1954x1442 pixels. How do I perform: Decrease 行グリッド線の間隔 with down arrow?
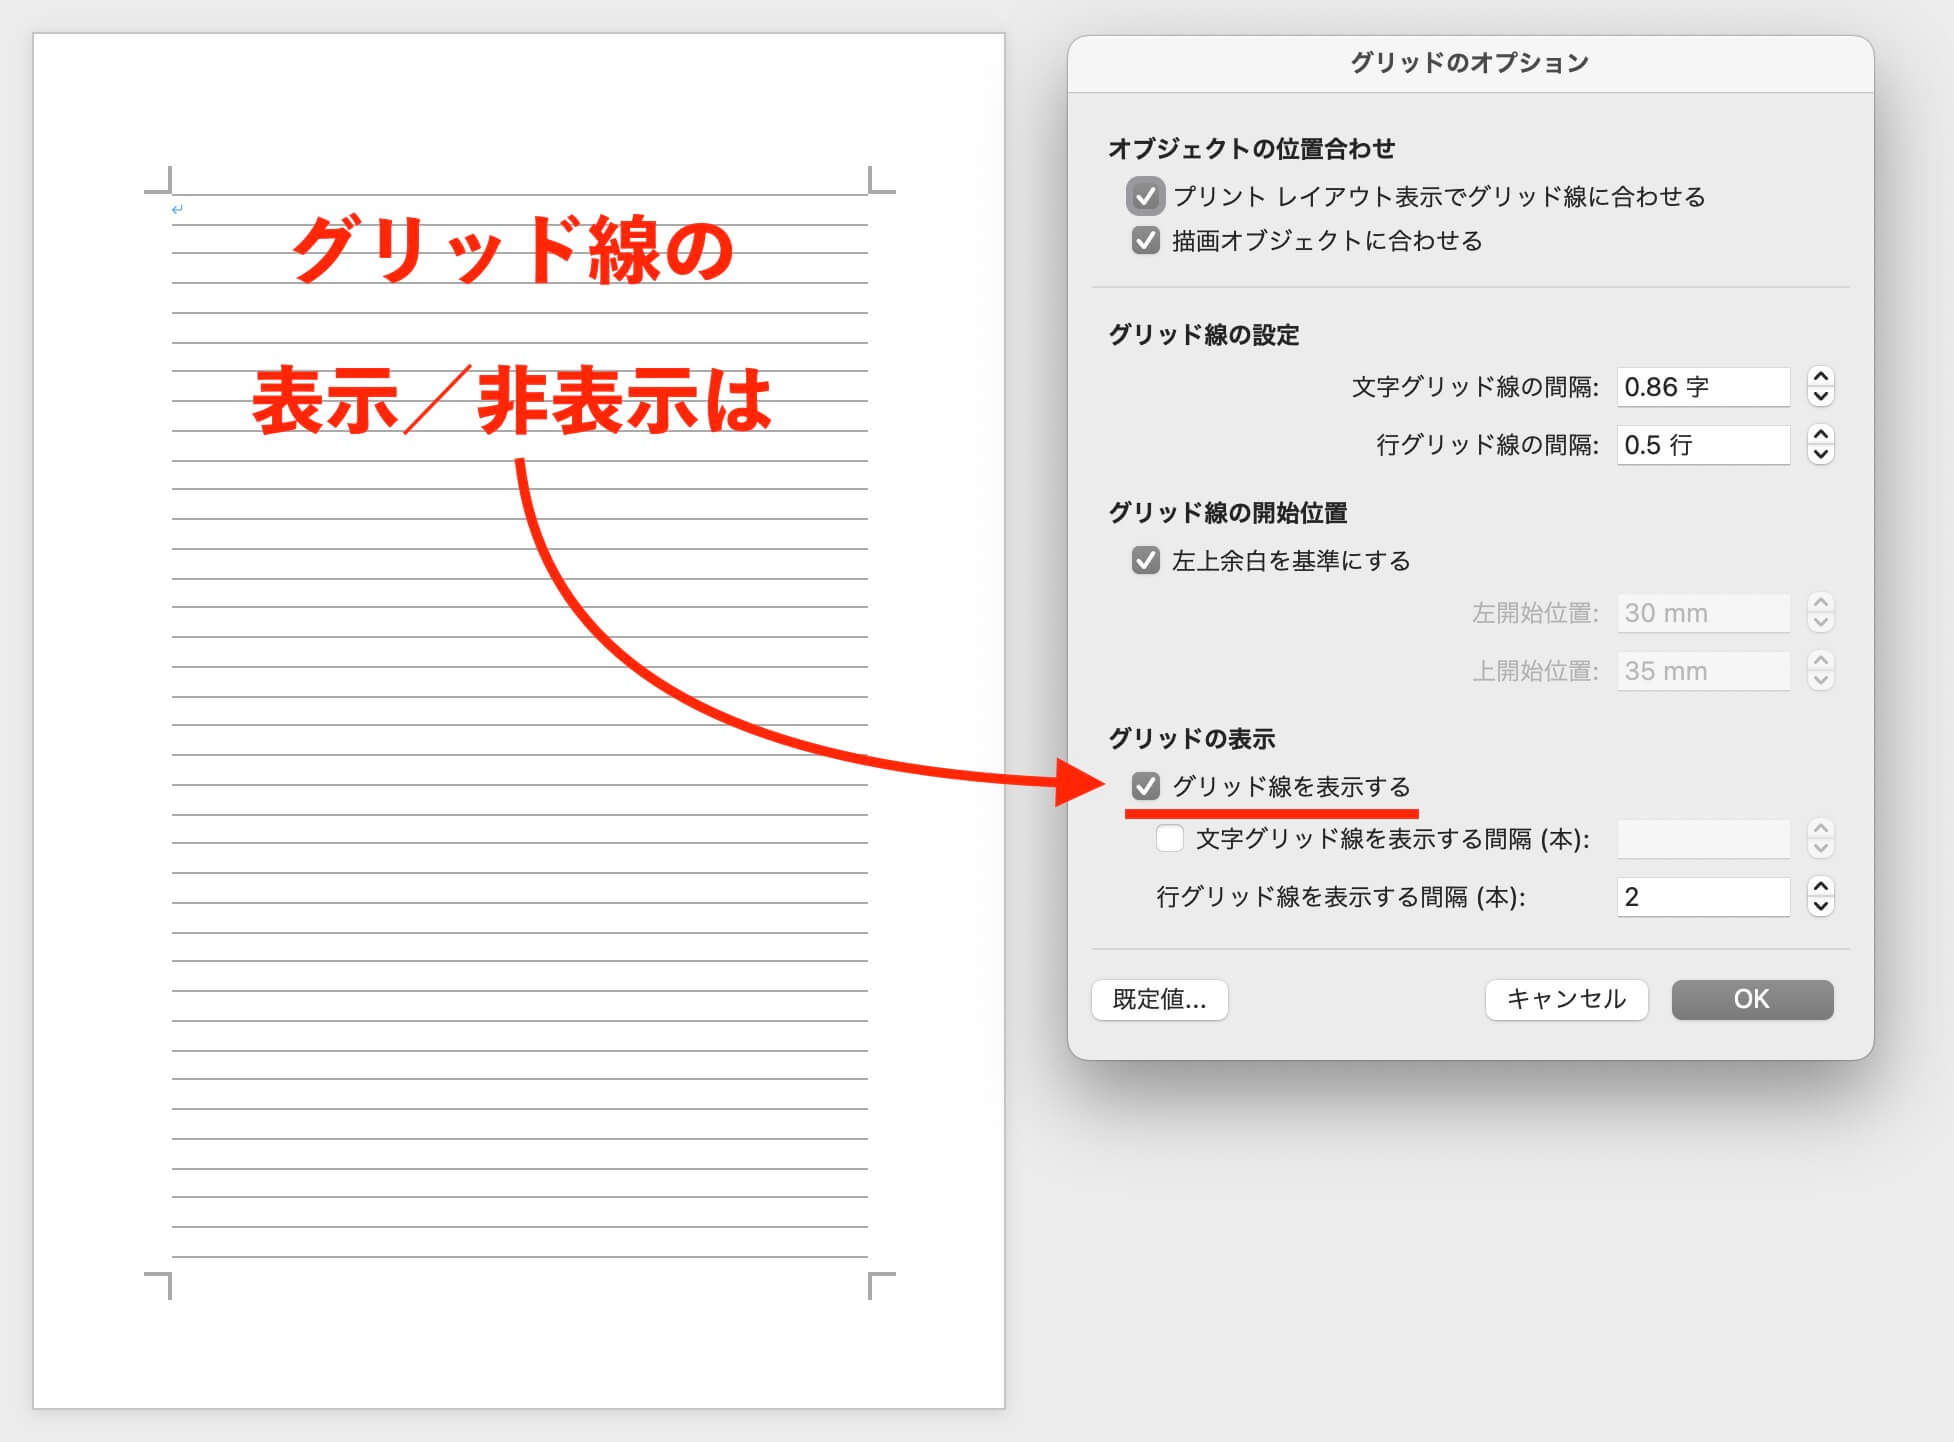tap(1821, 454)
